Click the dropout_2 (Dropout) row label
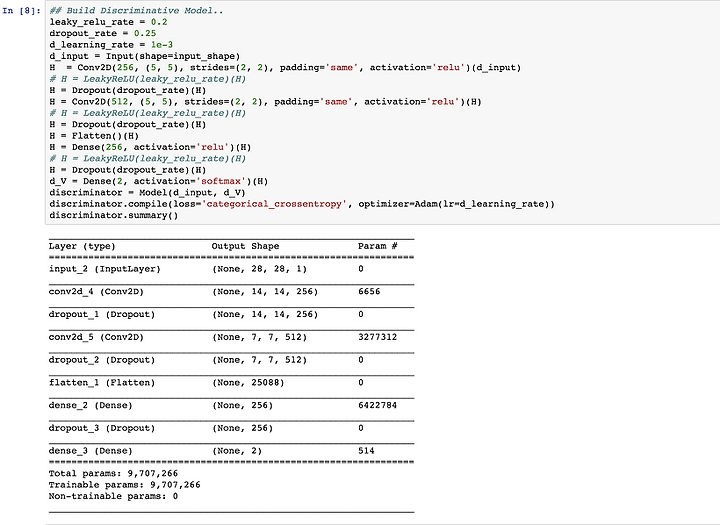 [102, 360]
